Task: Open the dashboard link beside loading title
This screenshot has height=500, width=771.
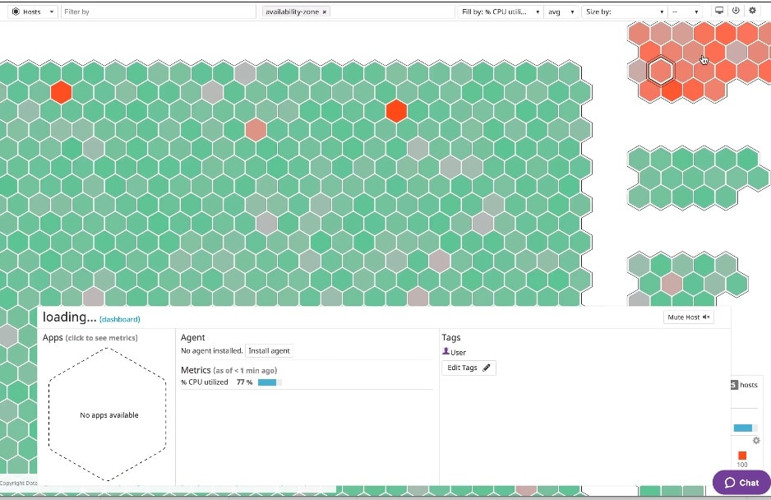Action: coord(120,319)
